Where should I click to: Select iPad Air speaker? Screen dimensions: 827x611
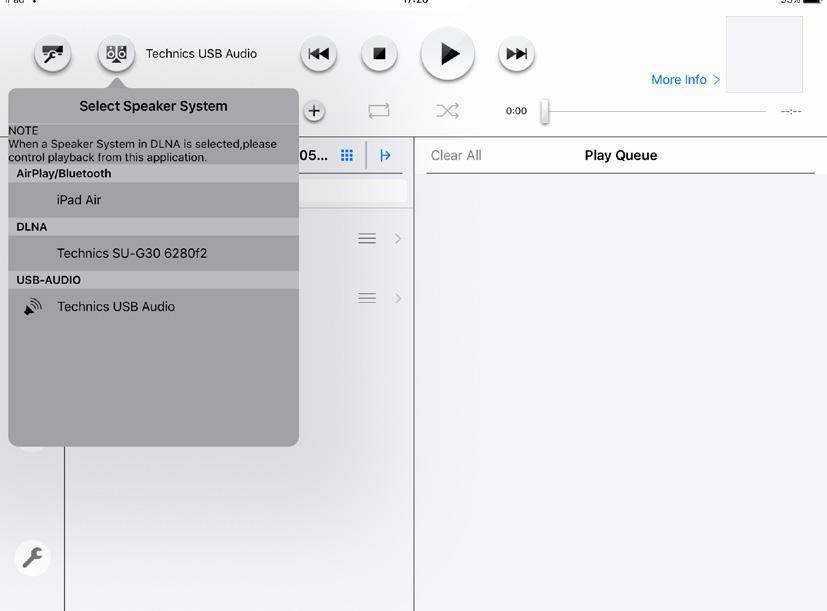tap(153, 200)
